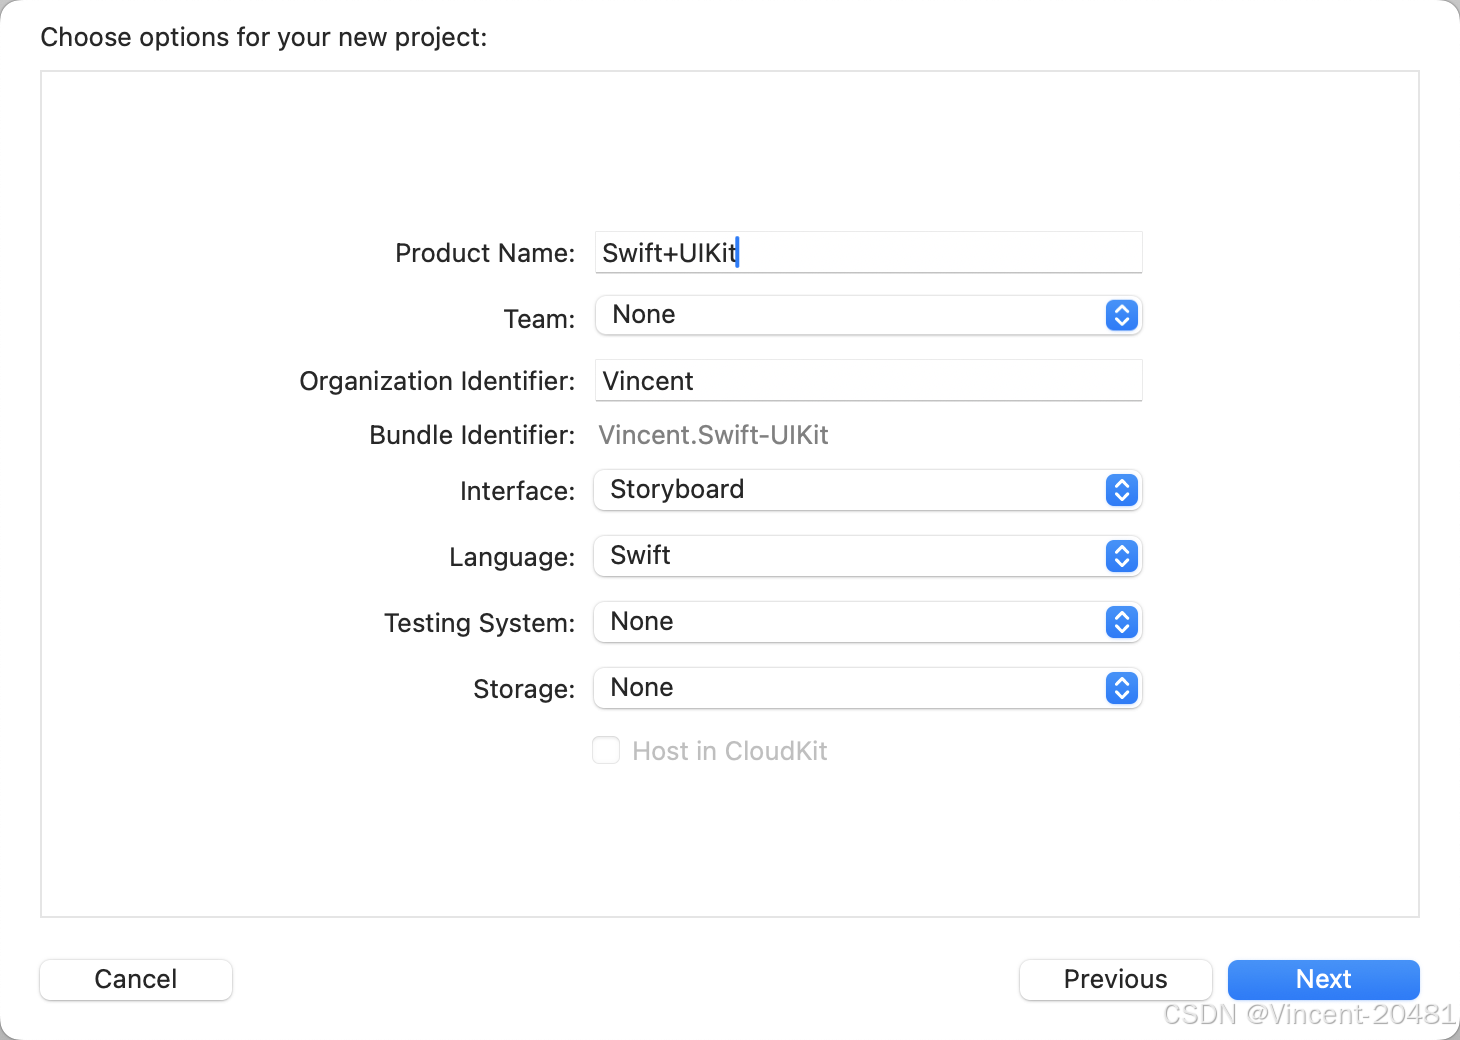Open the Storage dropdown showing None
Image resolution: width=1460 pixels, height=1040 pixels.
(x=868, y=688)
